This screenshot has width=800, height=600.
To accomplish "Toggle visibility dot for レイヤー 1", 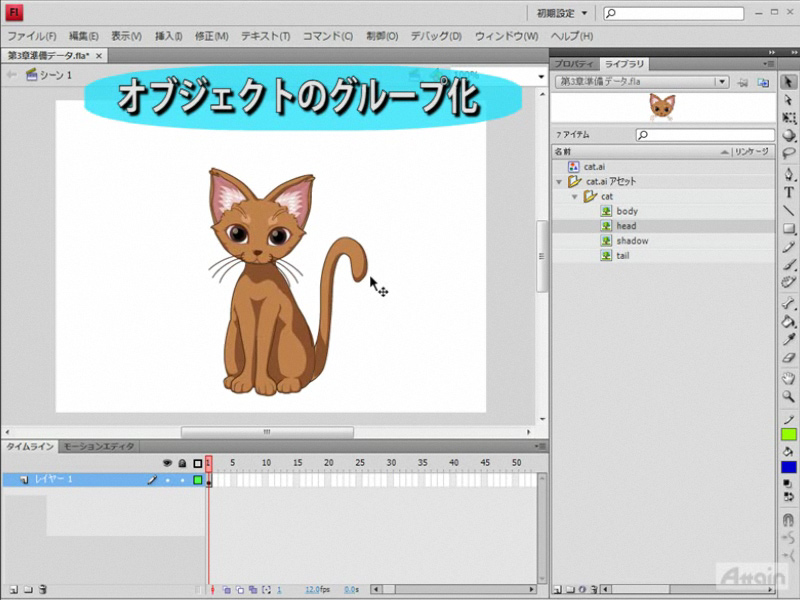I will [167, 480].
